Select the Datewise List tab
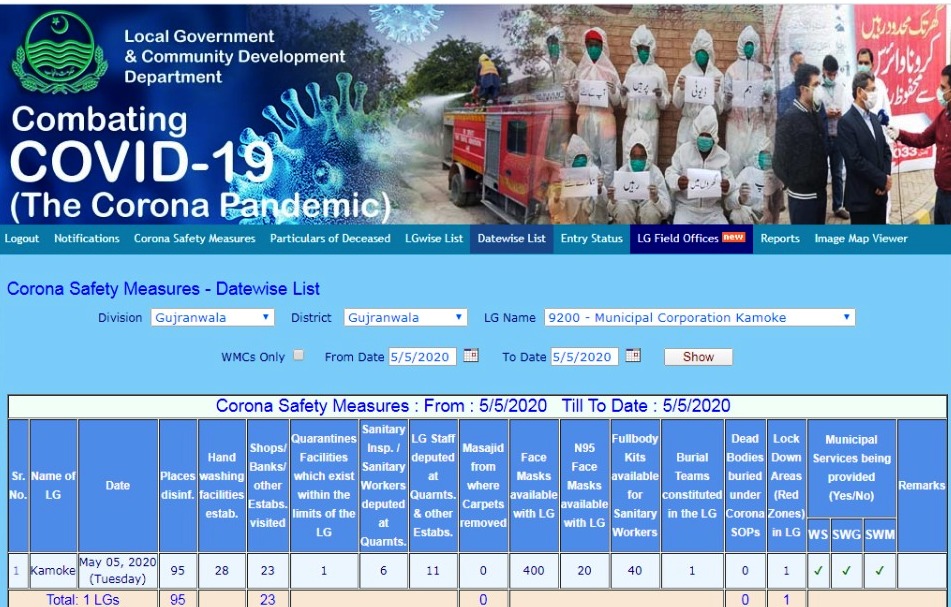The height and width of the screenshot is (607, 951). tap(511, 238)
